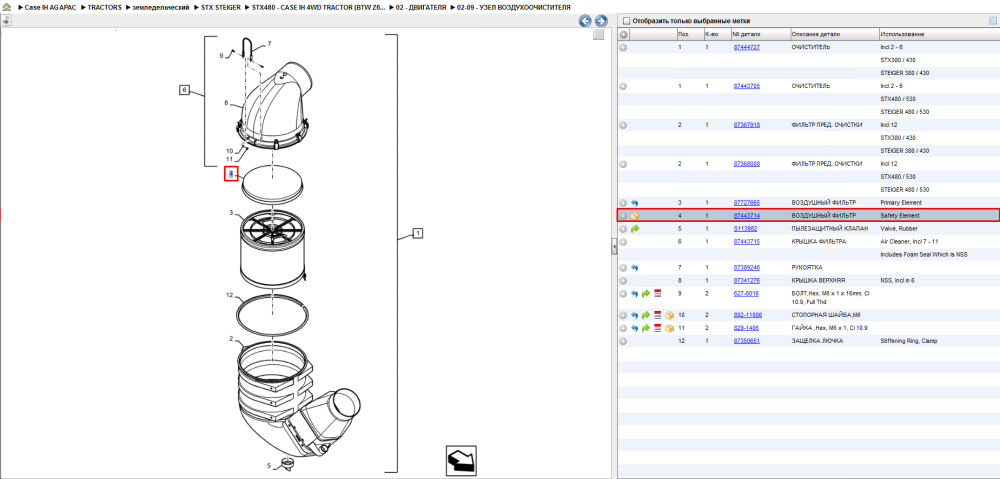This screenshot has width=1000, height=479.
Task: Select callout 6 box on the diagram
Action: point(184,90)
